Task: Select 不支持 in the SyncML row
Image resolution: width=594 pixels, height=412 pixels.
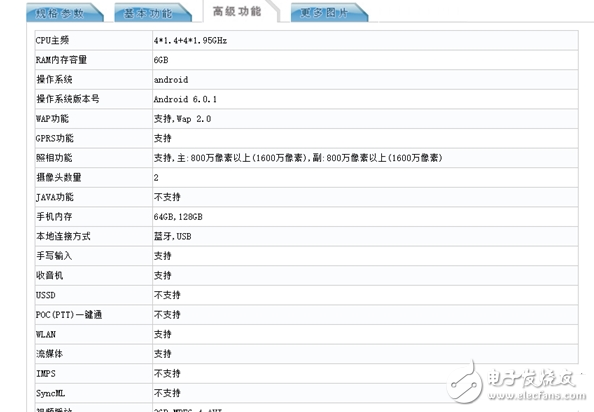Action: (x=167, y=393)
